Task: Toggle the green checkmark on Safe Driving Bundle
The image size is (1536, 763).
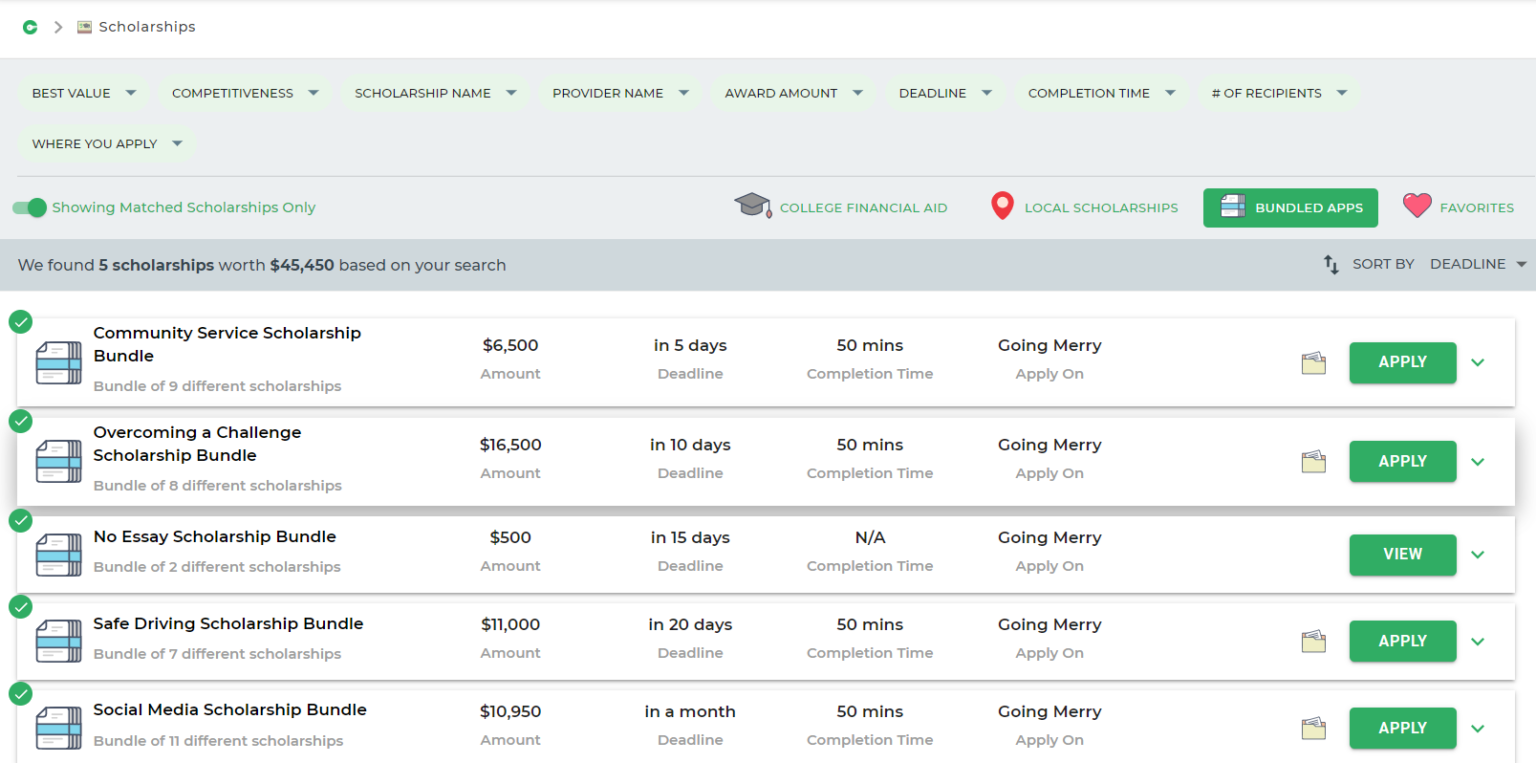Action: [20, 607]
